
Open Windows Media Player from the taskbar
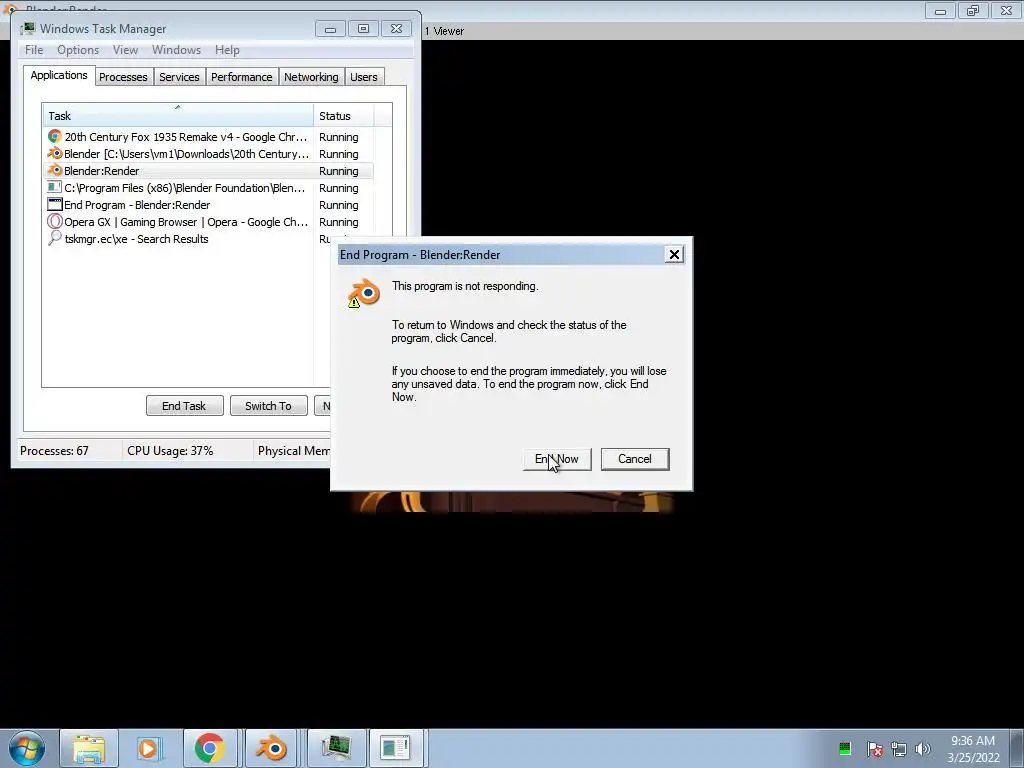(x=148, y=748)
